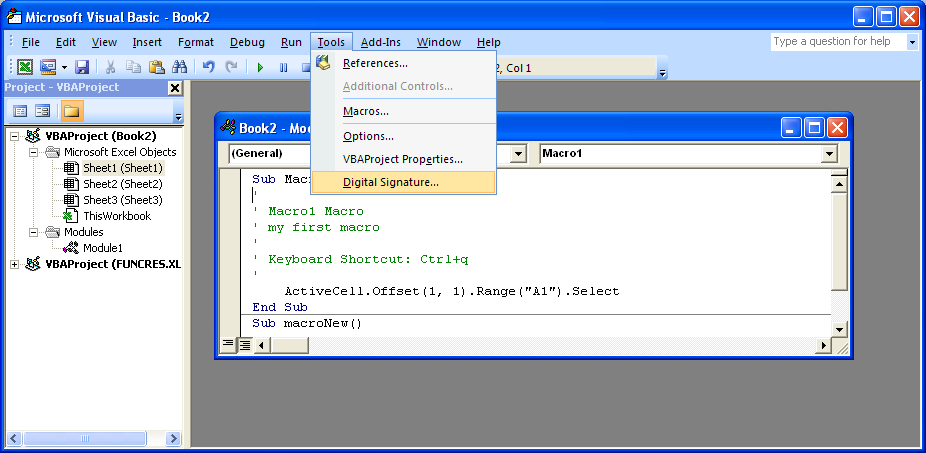Viewport: 926px width, 453px height.
Task: Select Sheet2 (Sheet2) in project tree
Action: click(122, 184)
